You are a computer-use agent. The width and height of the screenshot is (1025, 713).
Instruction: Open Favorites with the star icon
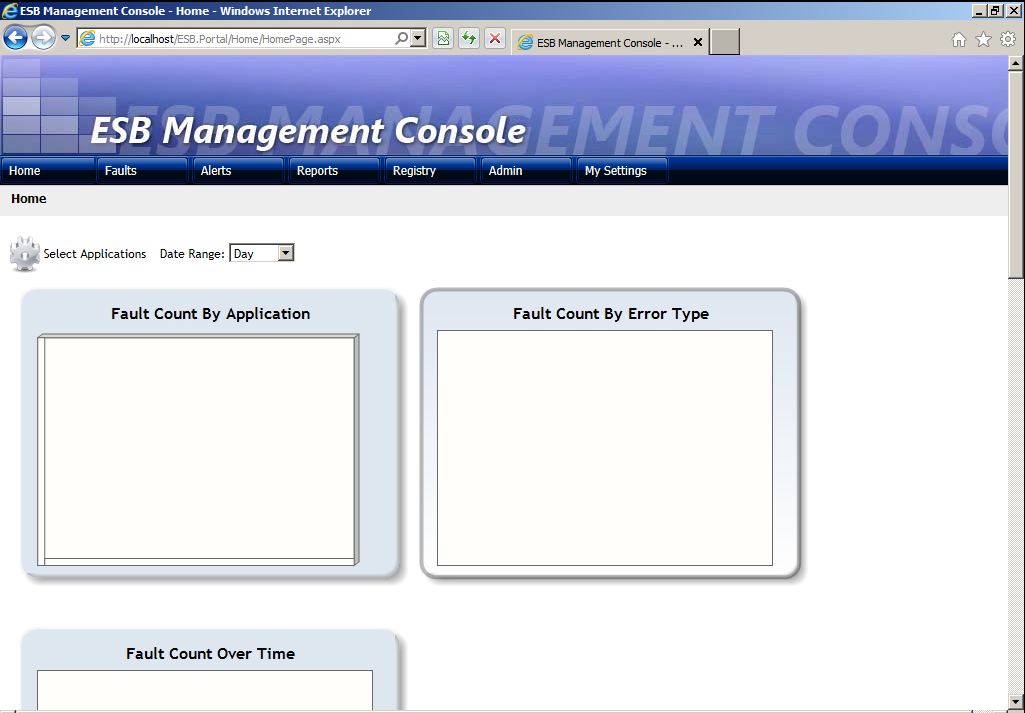tap(982, 38)
